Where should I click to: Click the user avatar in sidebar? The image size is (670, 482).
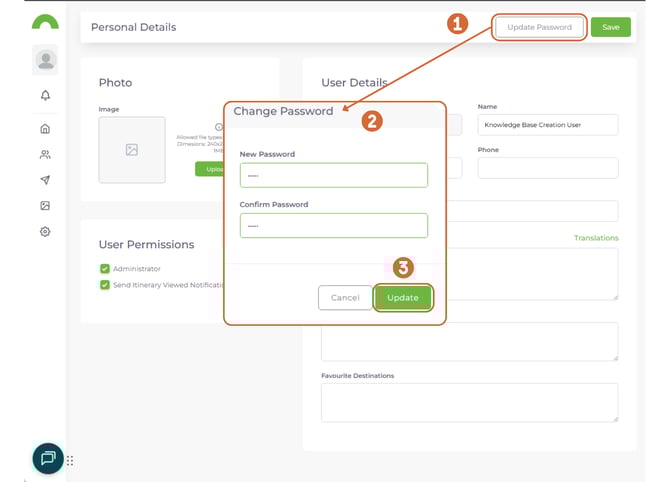(x=45, y=60)
